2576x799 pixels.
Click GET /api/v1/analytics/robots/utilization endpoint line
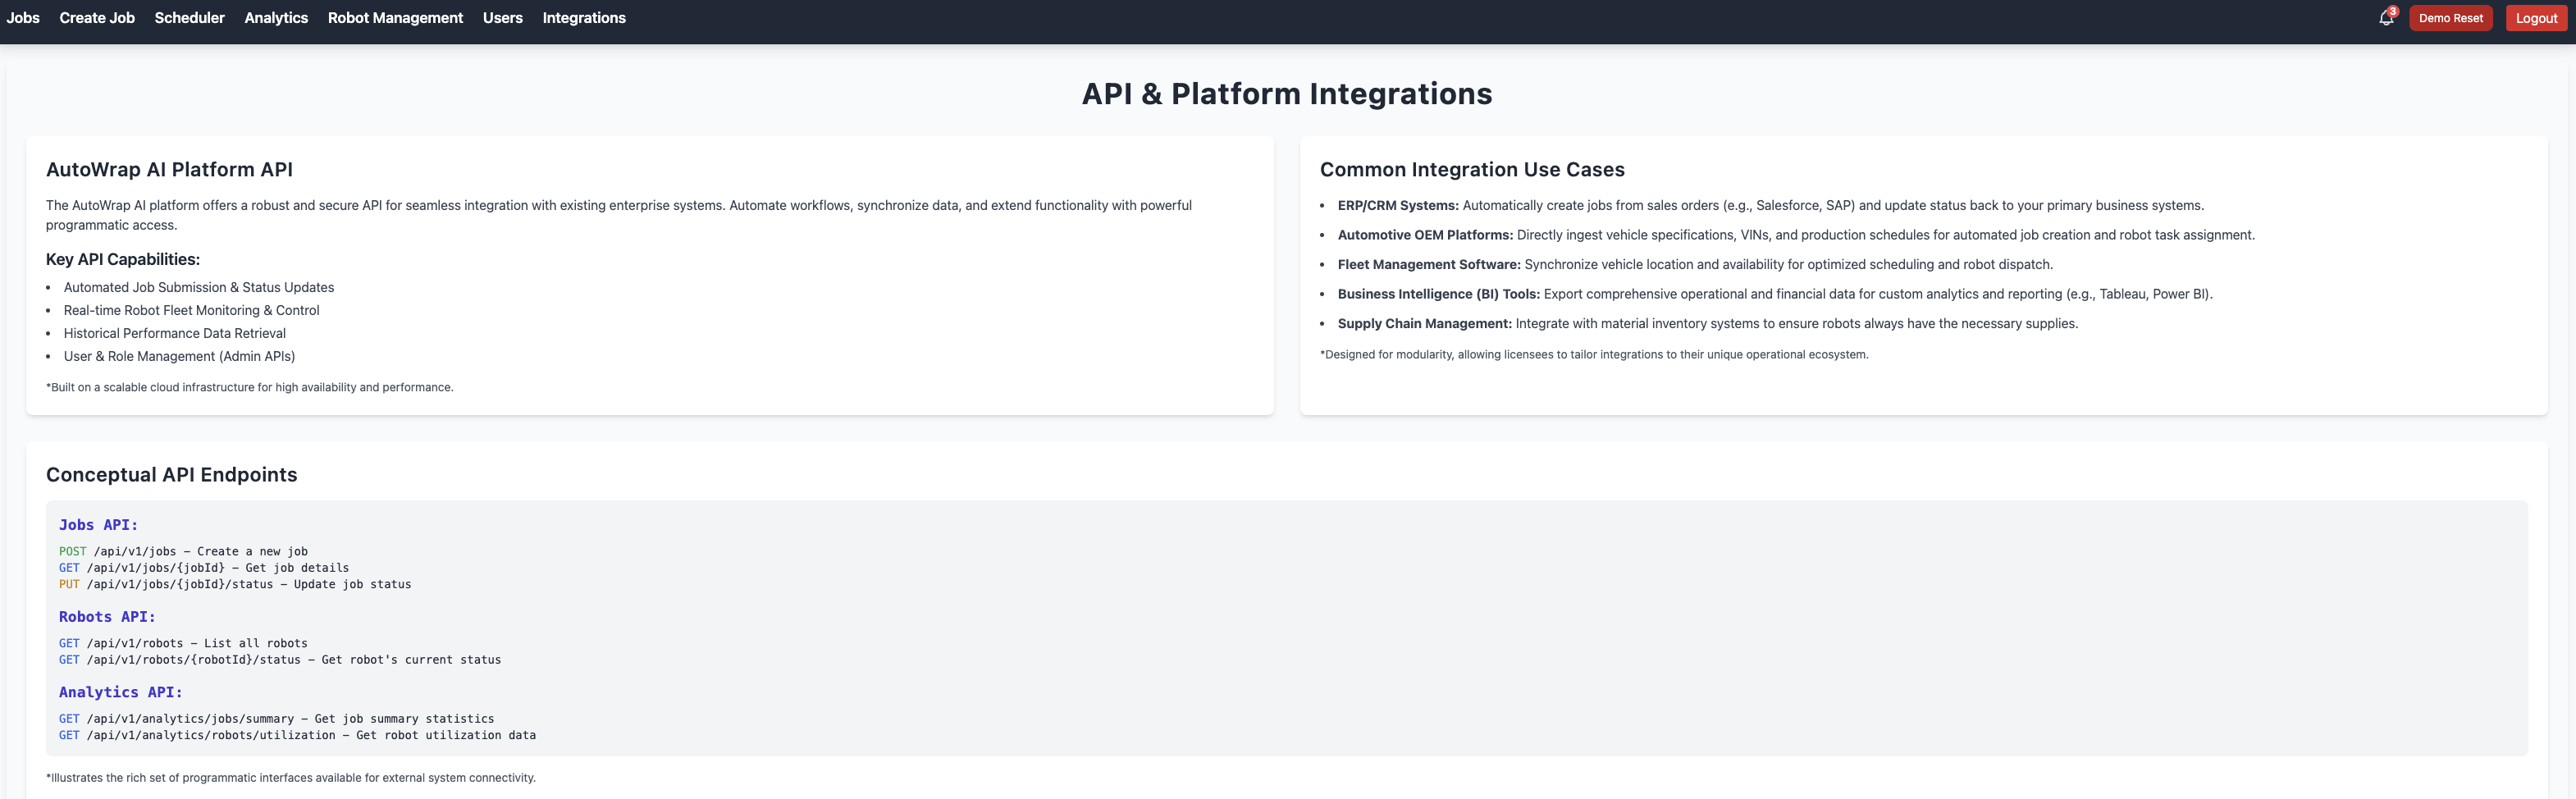(x=297, y=735)
